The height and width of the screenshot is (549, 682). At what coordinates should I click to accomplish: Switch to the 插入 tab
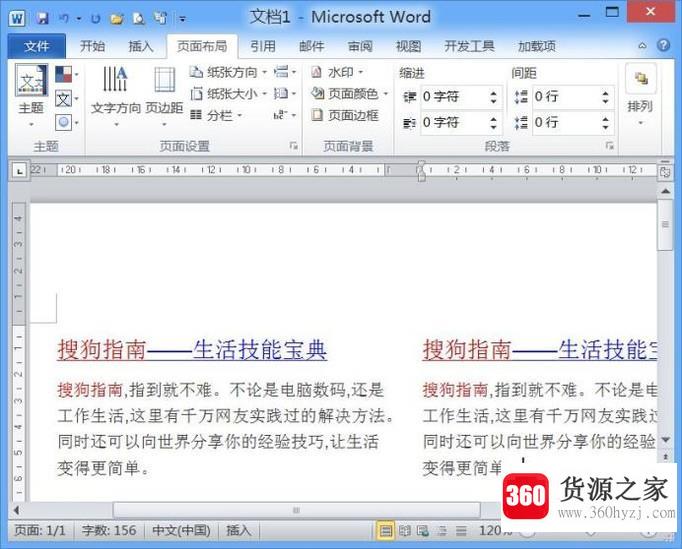click(x=141, y=46)
